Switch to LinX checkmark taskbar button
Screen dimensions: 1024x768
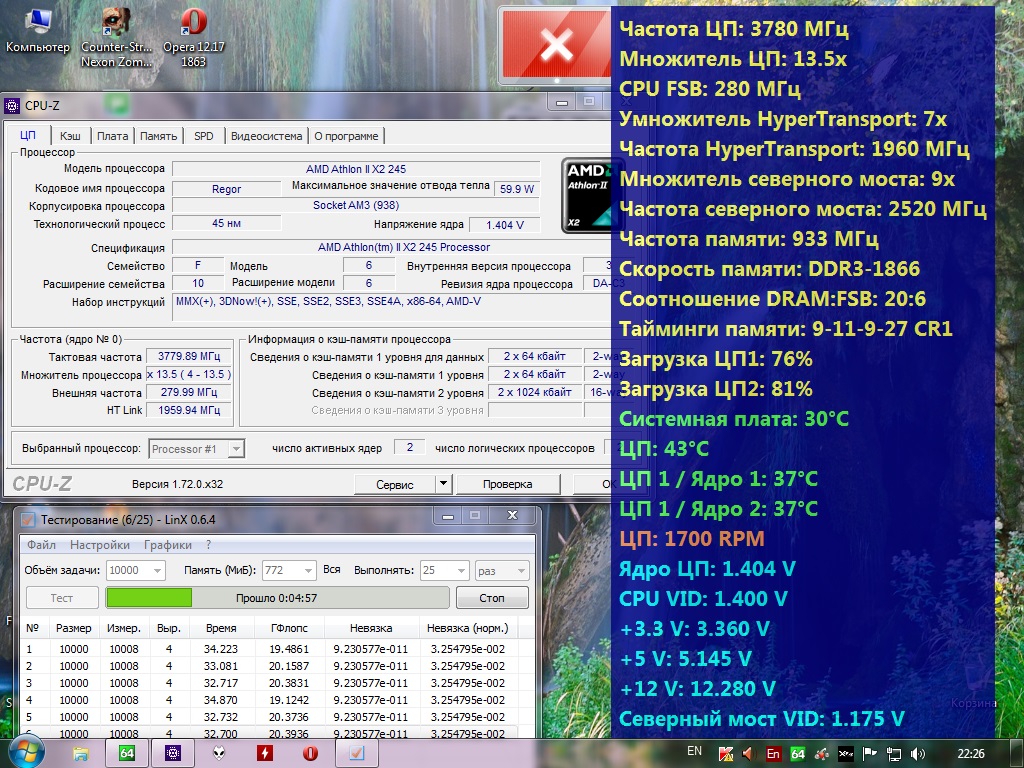point(357,754)
